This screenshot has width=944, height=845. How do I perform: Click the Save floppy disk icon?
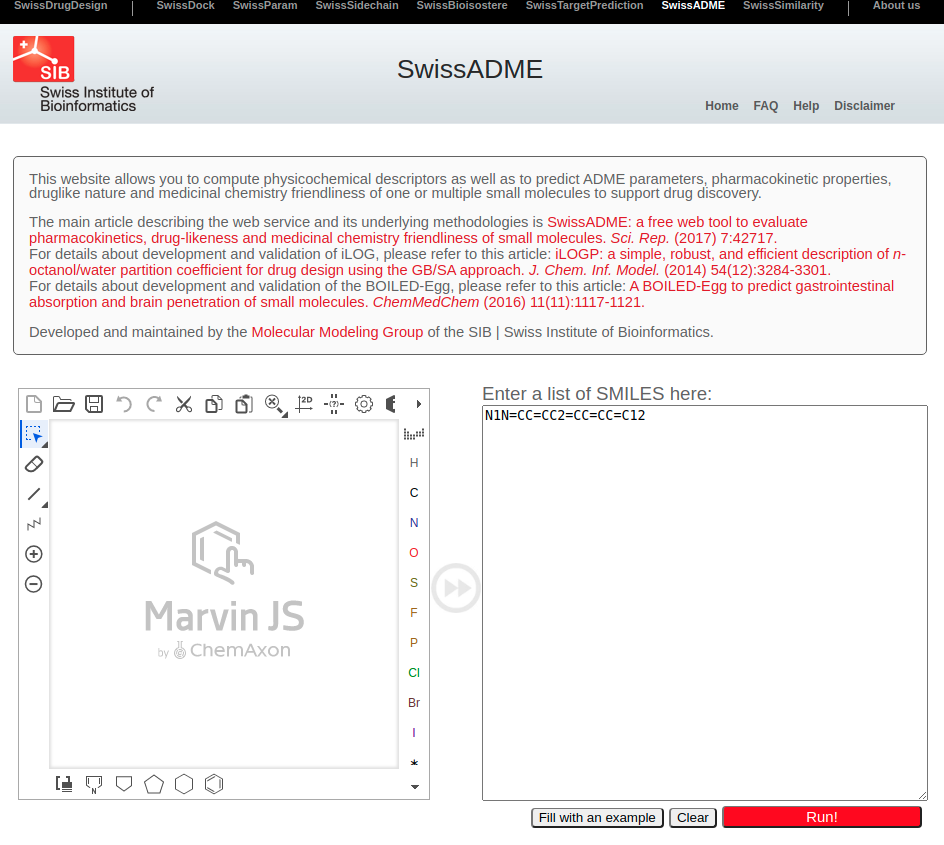pyautogui.click(x=94, y=404)
